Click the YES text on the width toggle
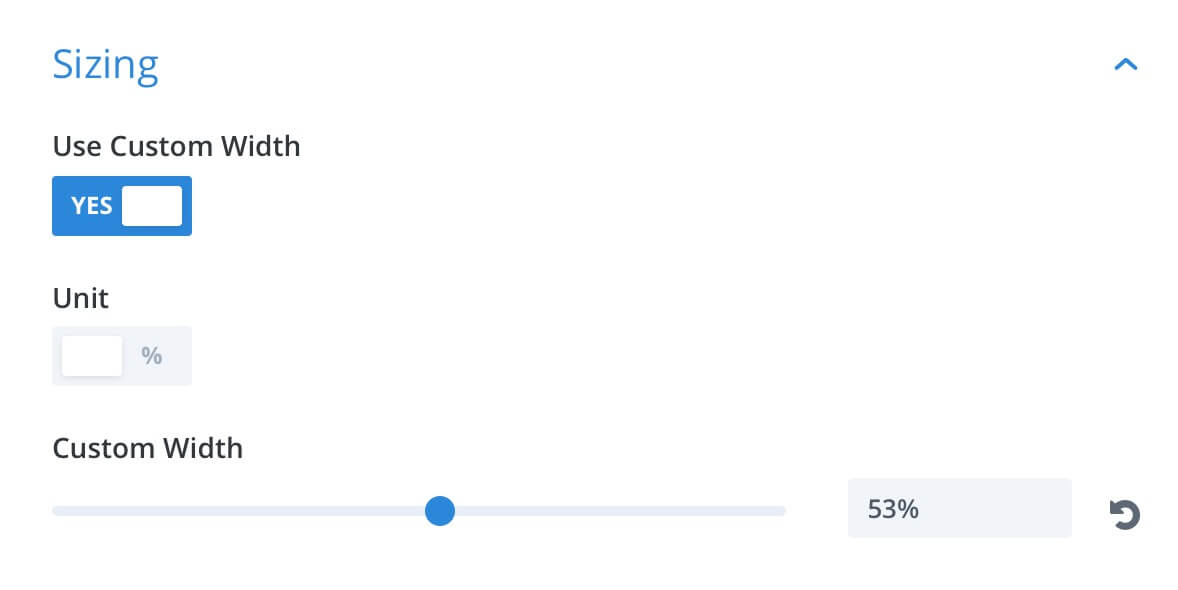1178x590 pixels. (92, 206)
